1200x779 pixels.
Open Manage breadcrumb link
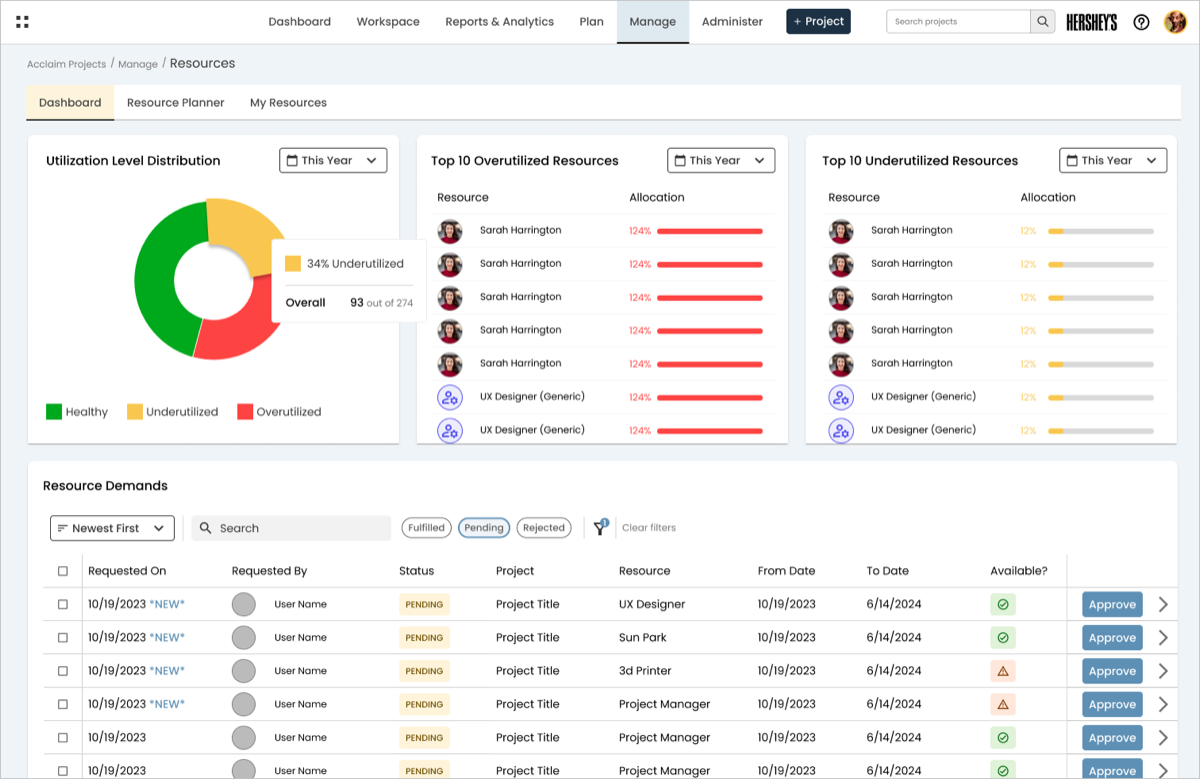pos(138,64)
